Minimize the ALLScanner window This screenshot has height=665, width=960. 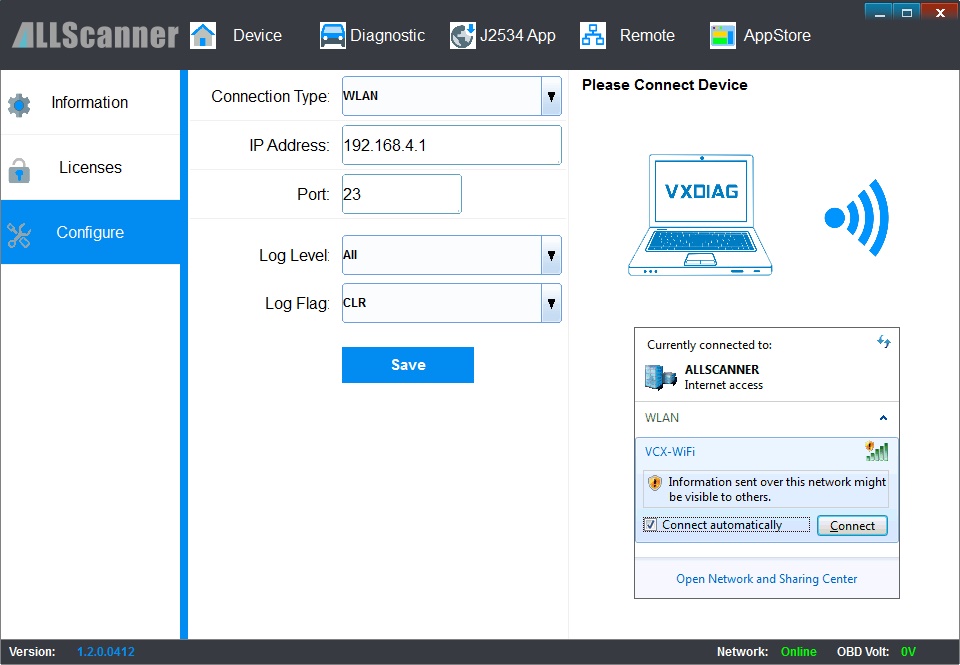click(879, 12)
